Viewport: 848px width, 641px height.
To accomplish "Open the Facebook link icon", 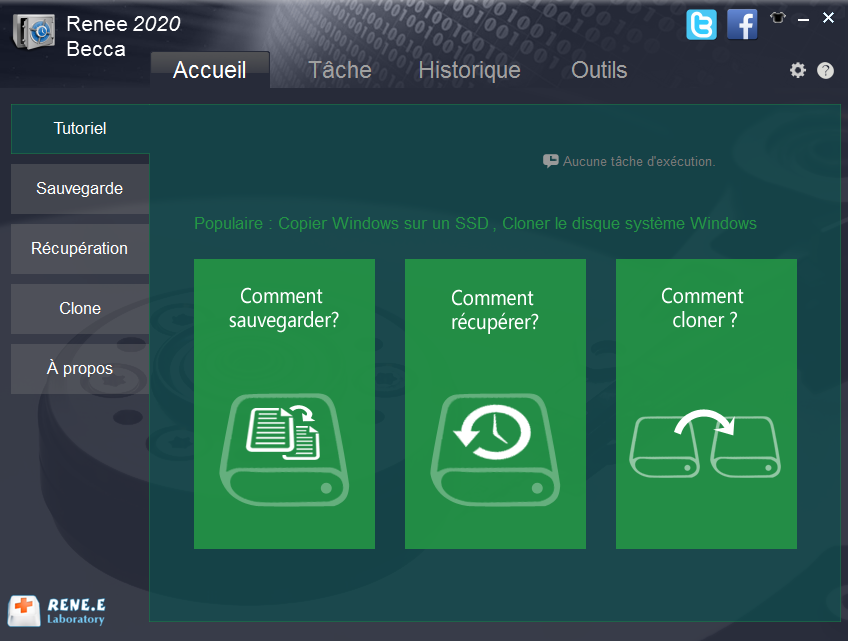I will click(741, 24).
